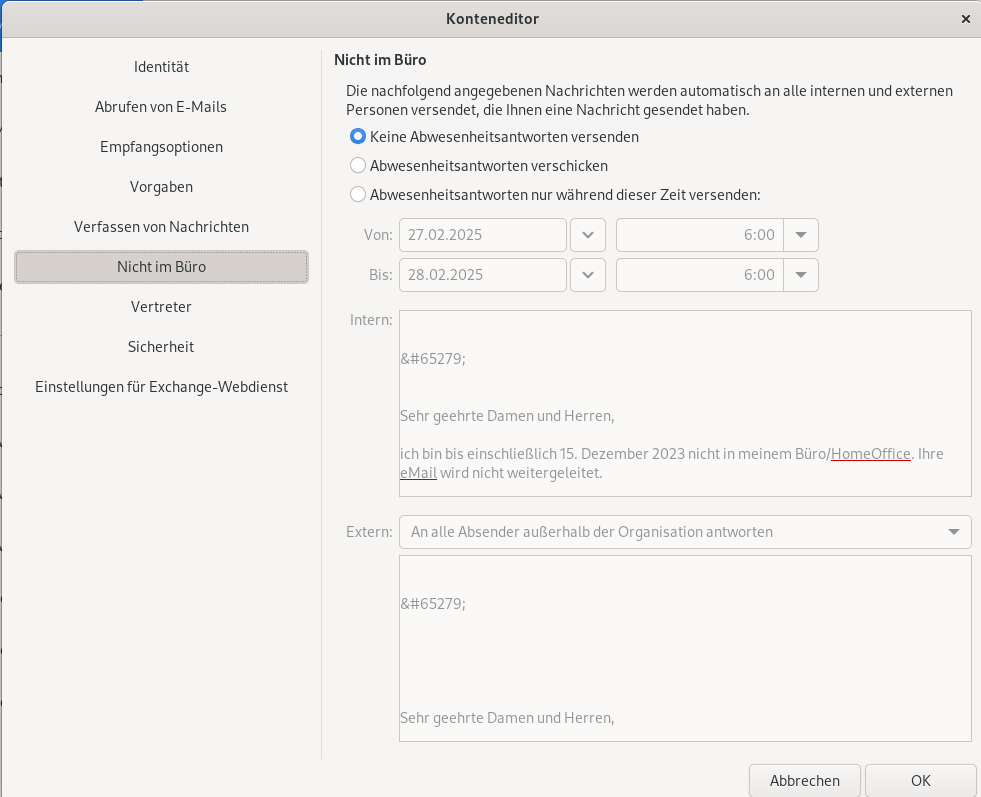Open the calendar dropdown for Von date
Image resolution: width=981 pixels, height=797 pixels.
pyautogui.click(x=588, y=235)
